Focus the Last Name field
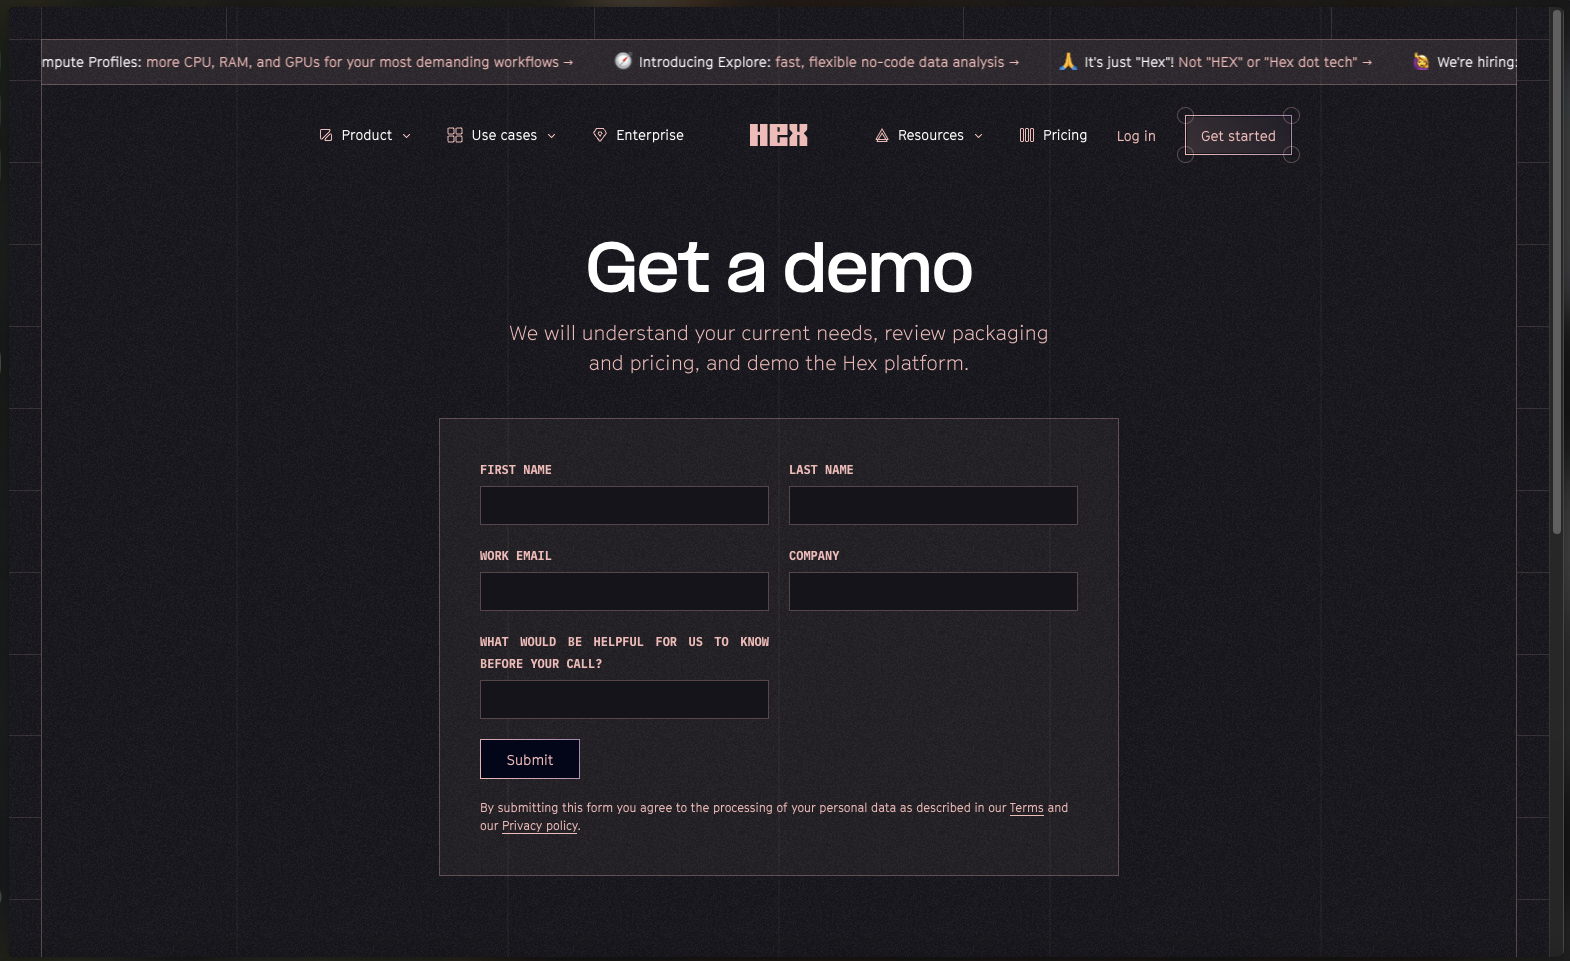Image resolution: width=1570 pixels, height=961 pixels. click(x=933, y=505)
